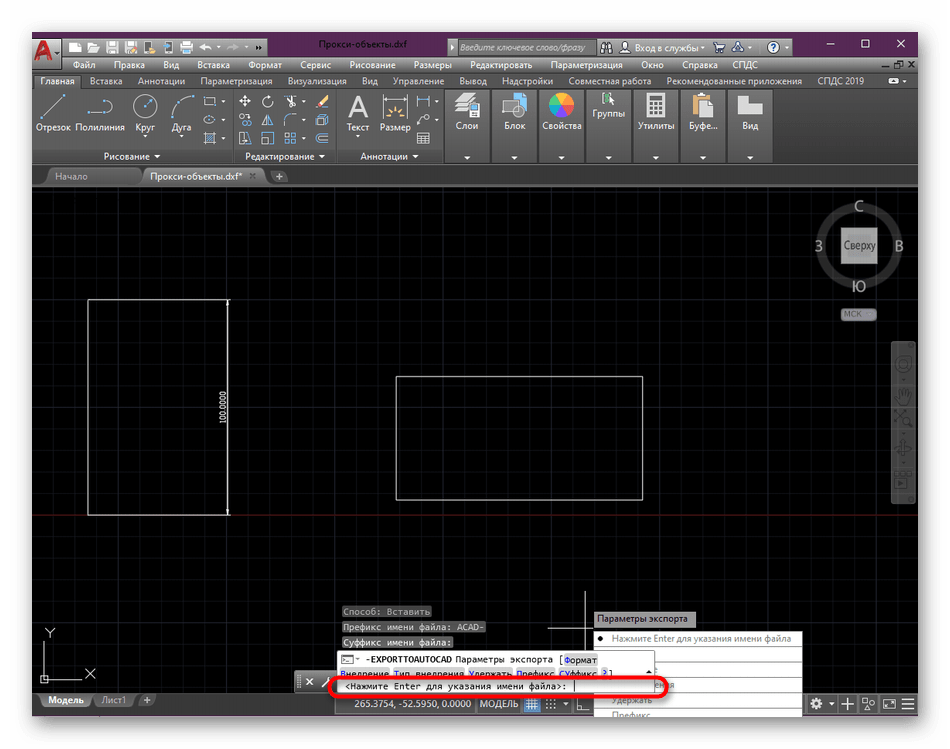Expand the Рисование panel dropdown

click(x=131, y=157)
